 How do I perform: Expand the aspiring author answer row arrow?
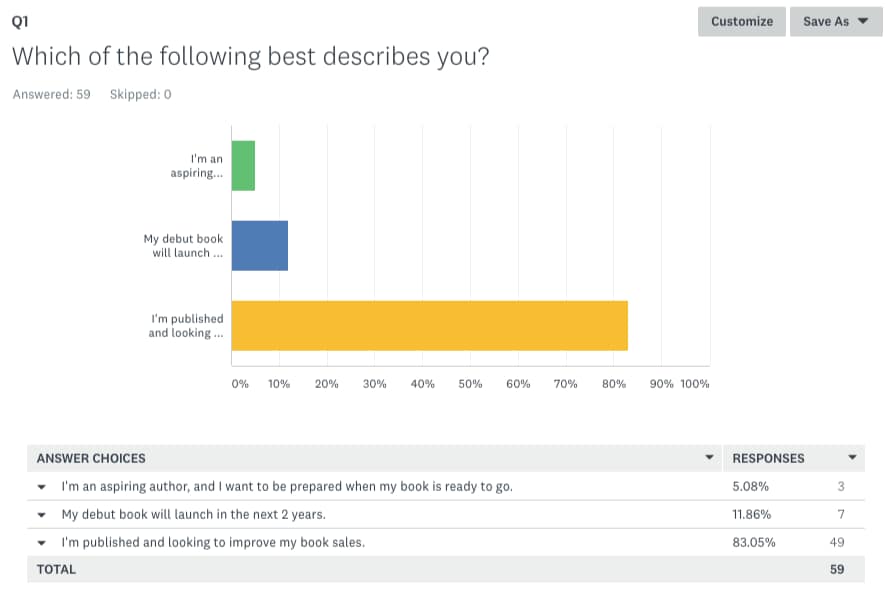tap(42, 487)
